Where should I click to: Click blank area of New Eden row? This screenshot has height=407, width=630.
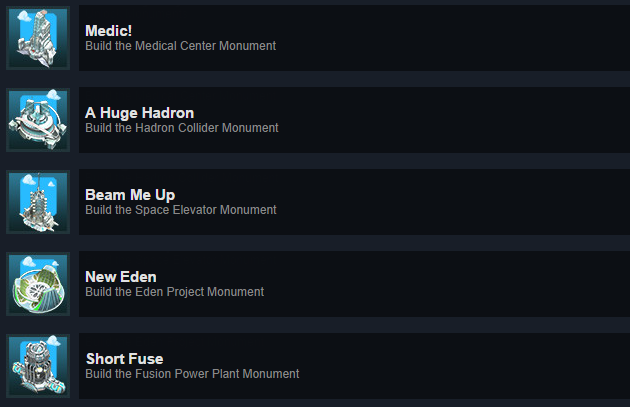pos(460,284)
